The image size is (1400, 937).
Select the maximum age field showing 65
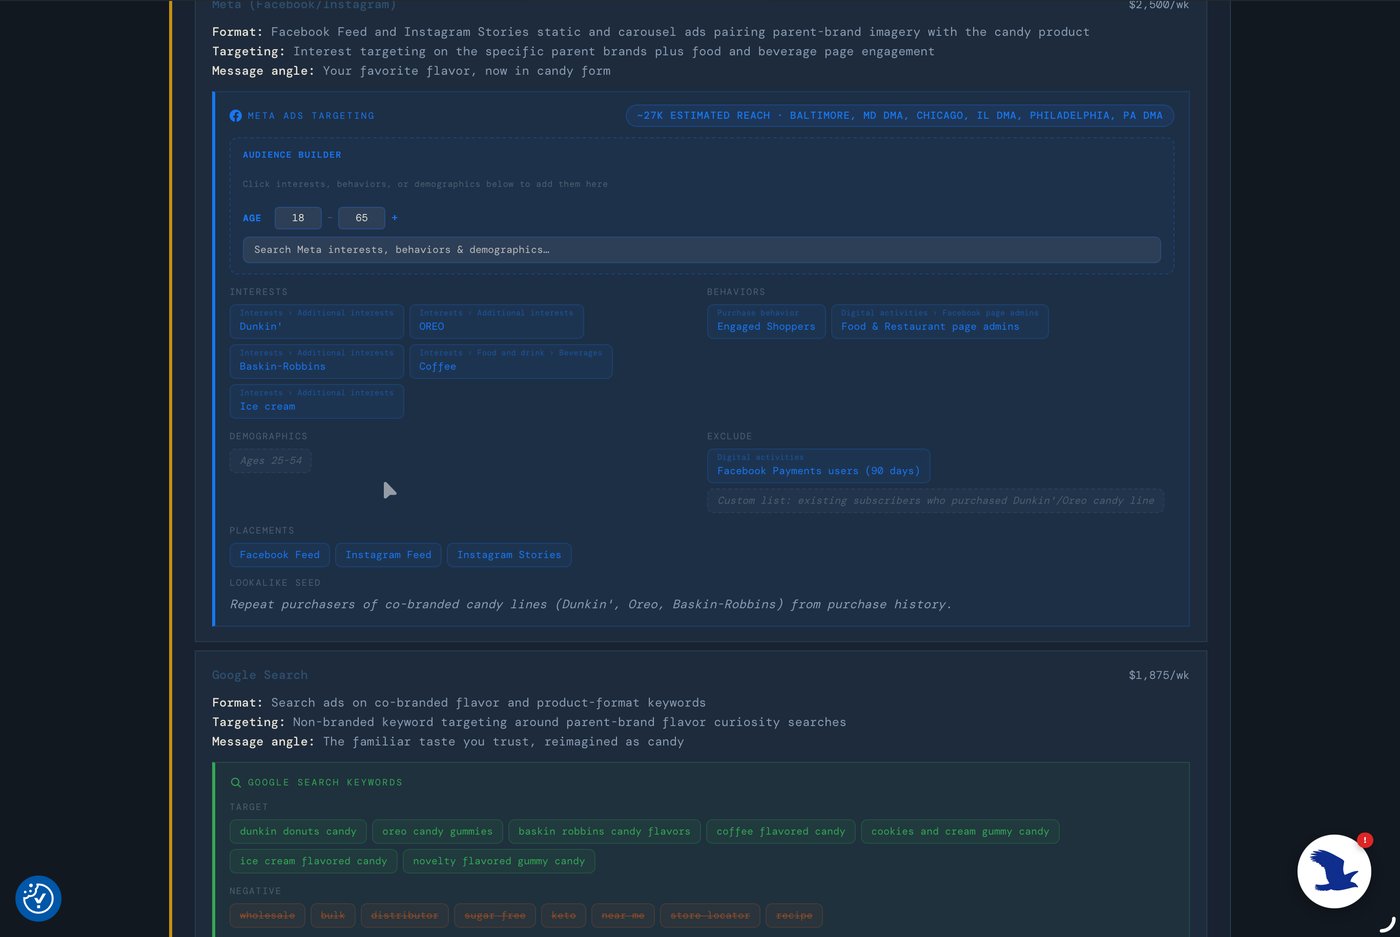(x=361, y=218)
